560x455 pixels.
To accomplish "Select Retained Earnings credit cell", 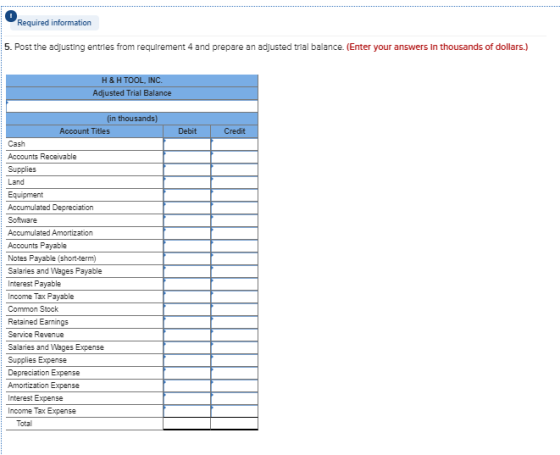I will coord(234,322).
